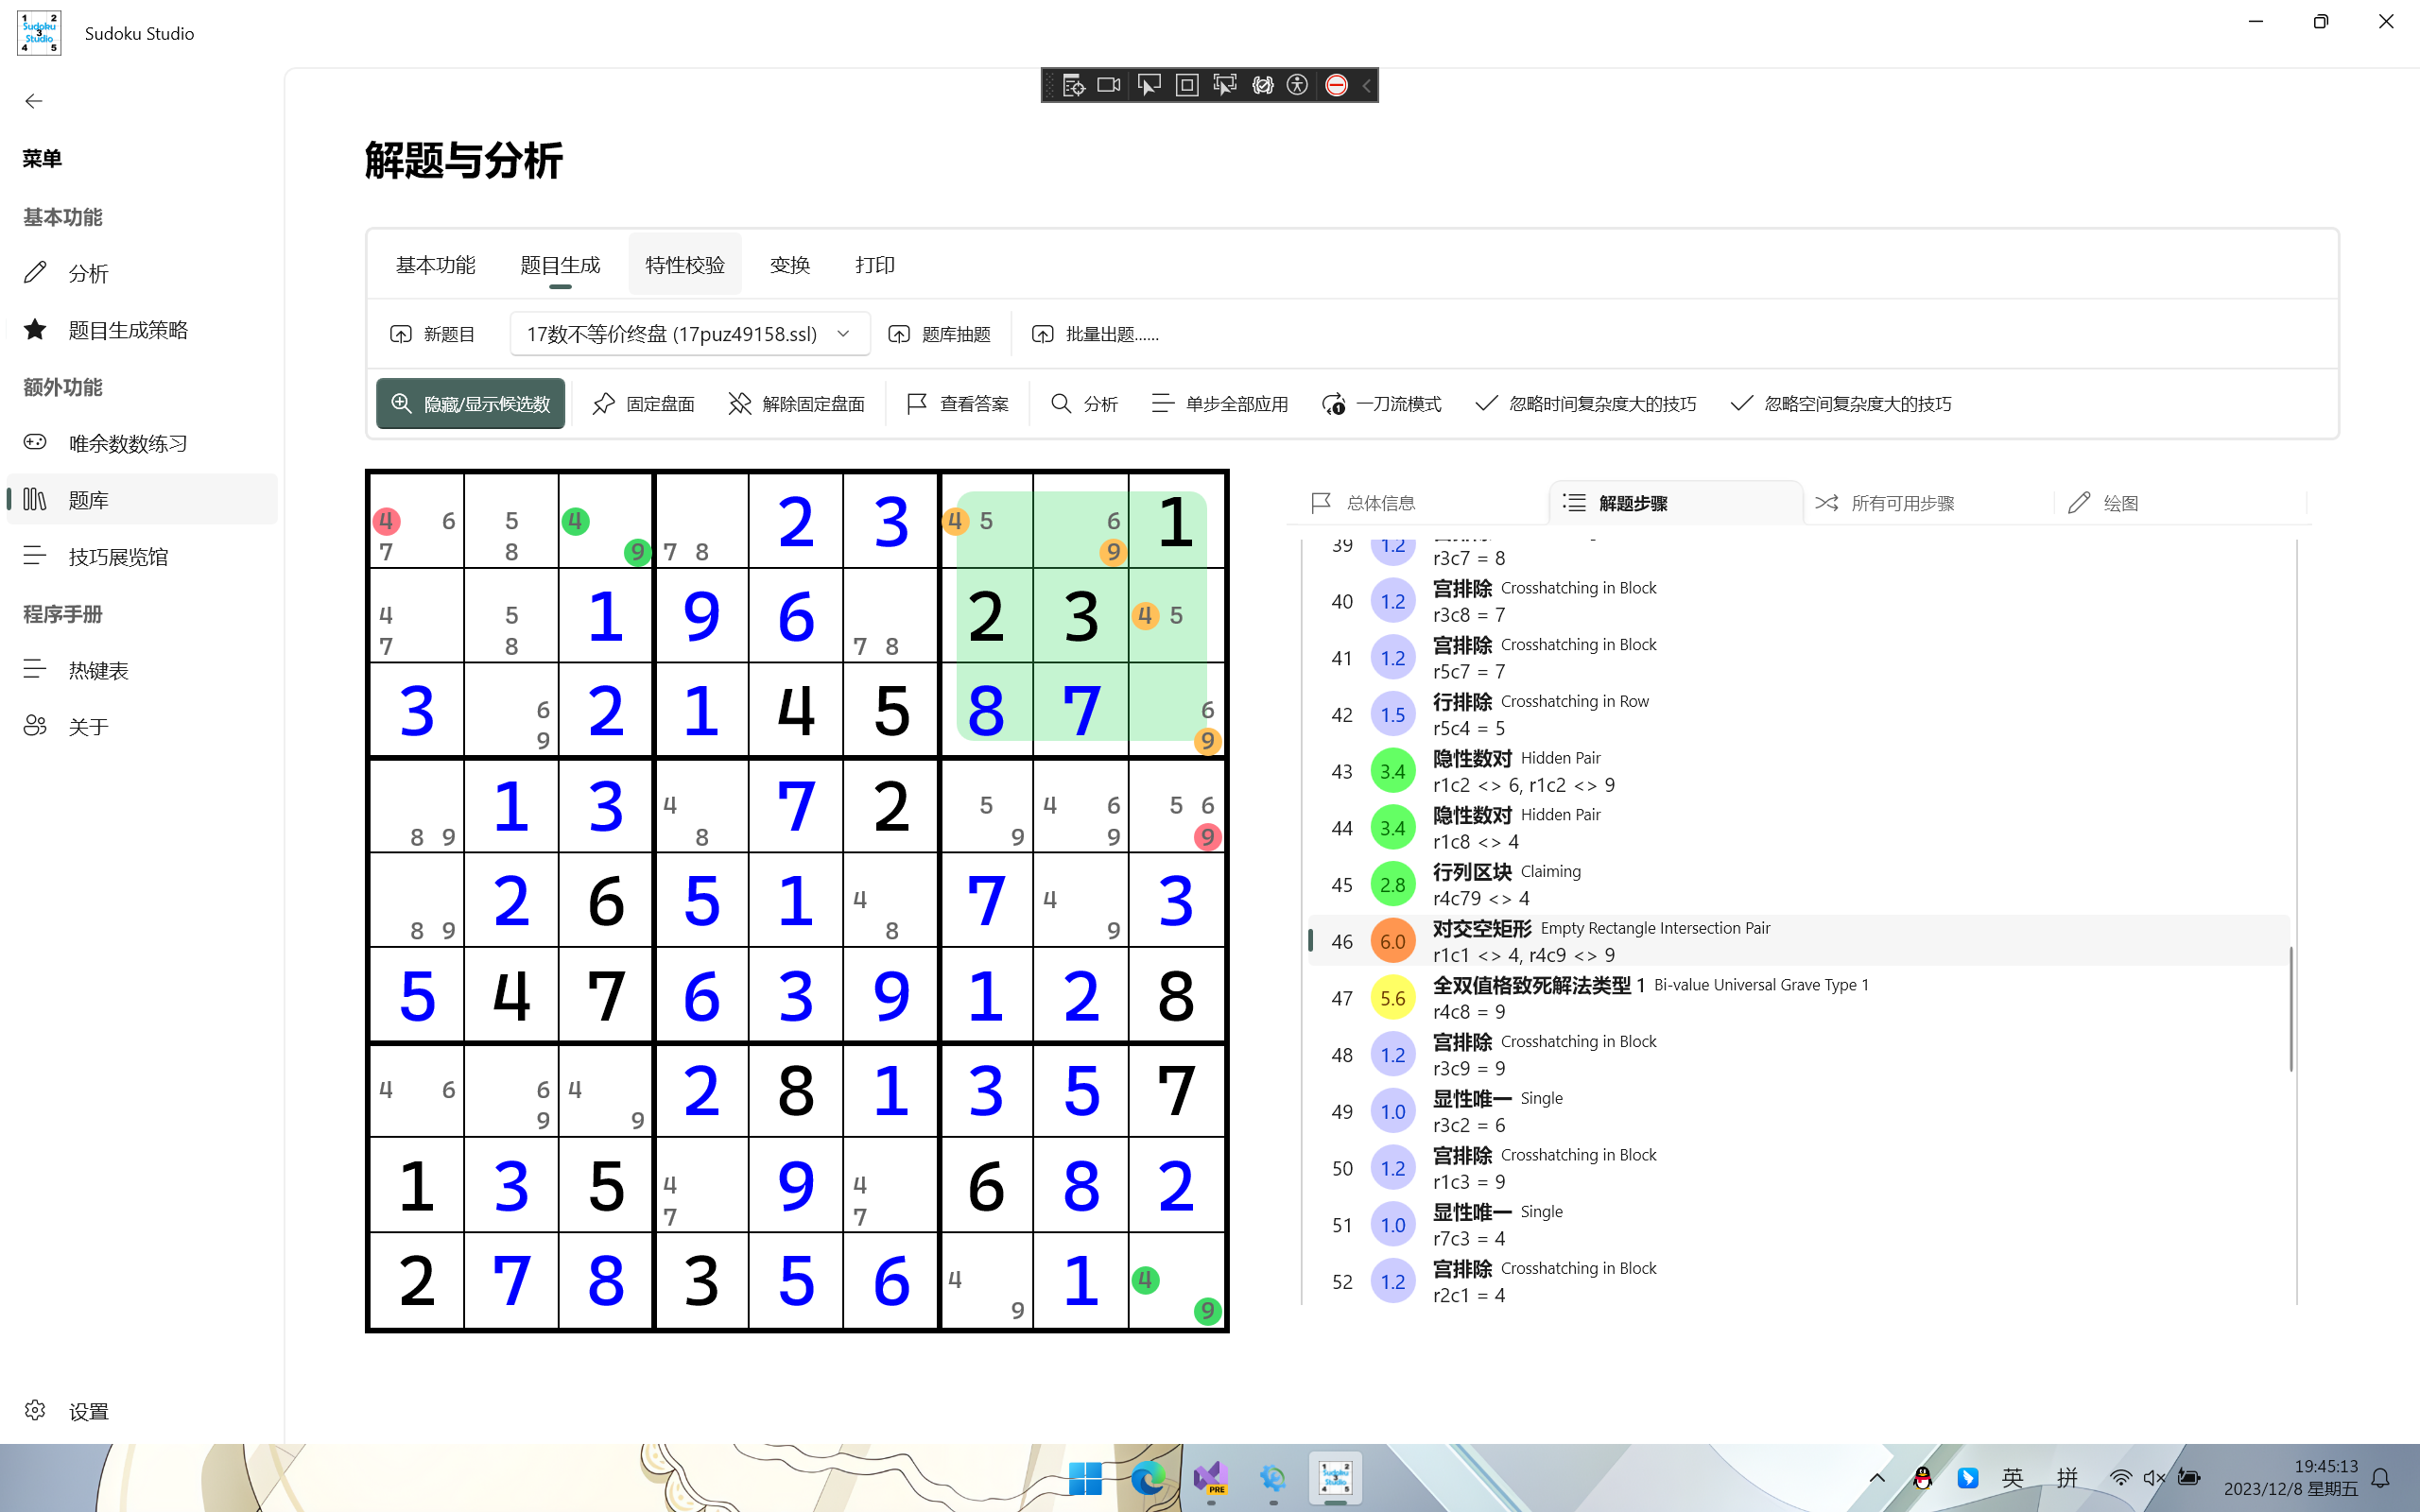Screen dimensions: 2420x1512
Task: Switch to 变换 tab
Action: (x=790, y=265)
